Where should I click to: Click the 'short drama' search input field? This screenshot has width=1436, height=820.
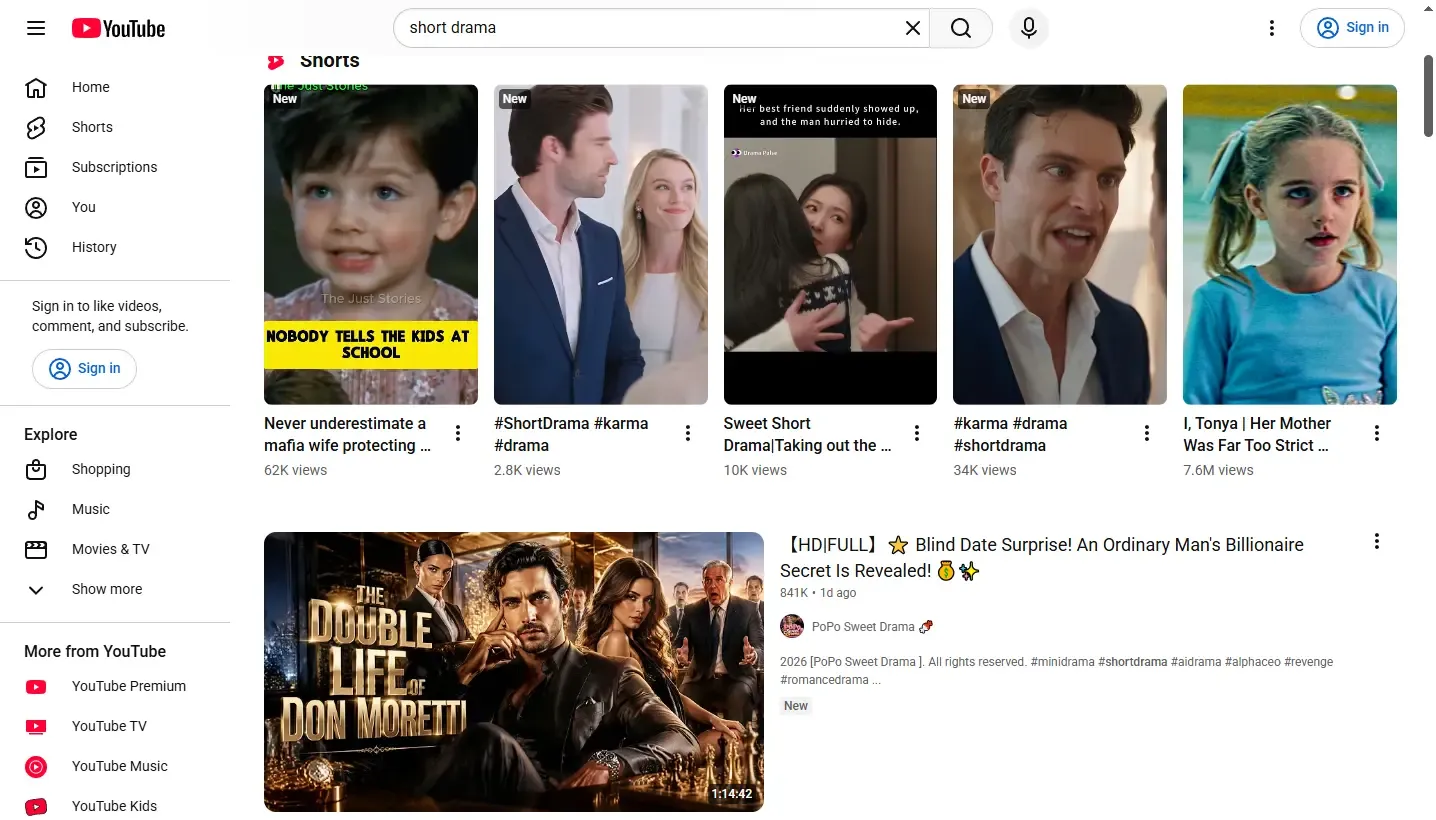pos(652,28)
